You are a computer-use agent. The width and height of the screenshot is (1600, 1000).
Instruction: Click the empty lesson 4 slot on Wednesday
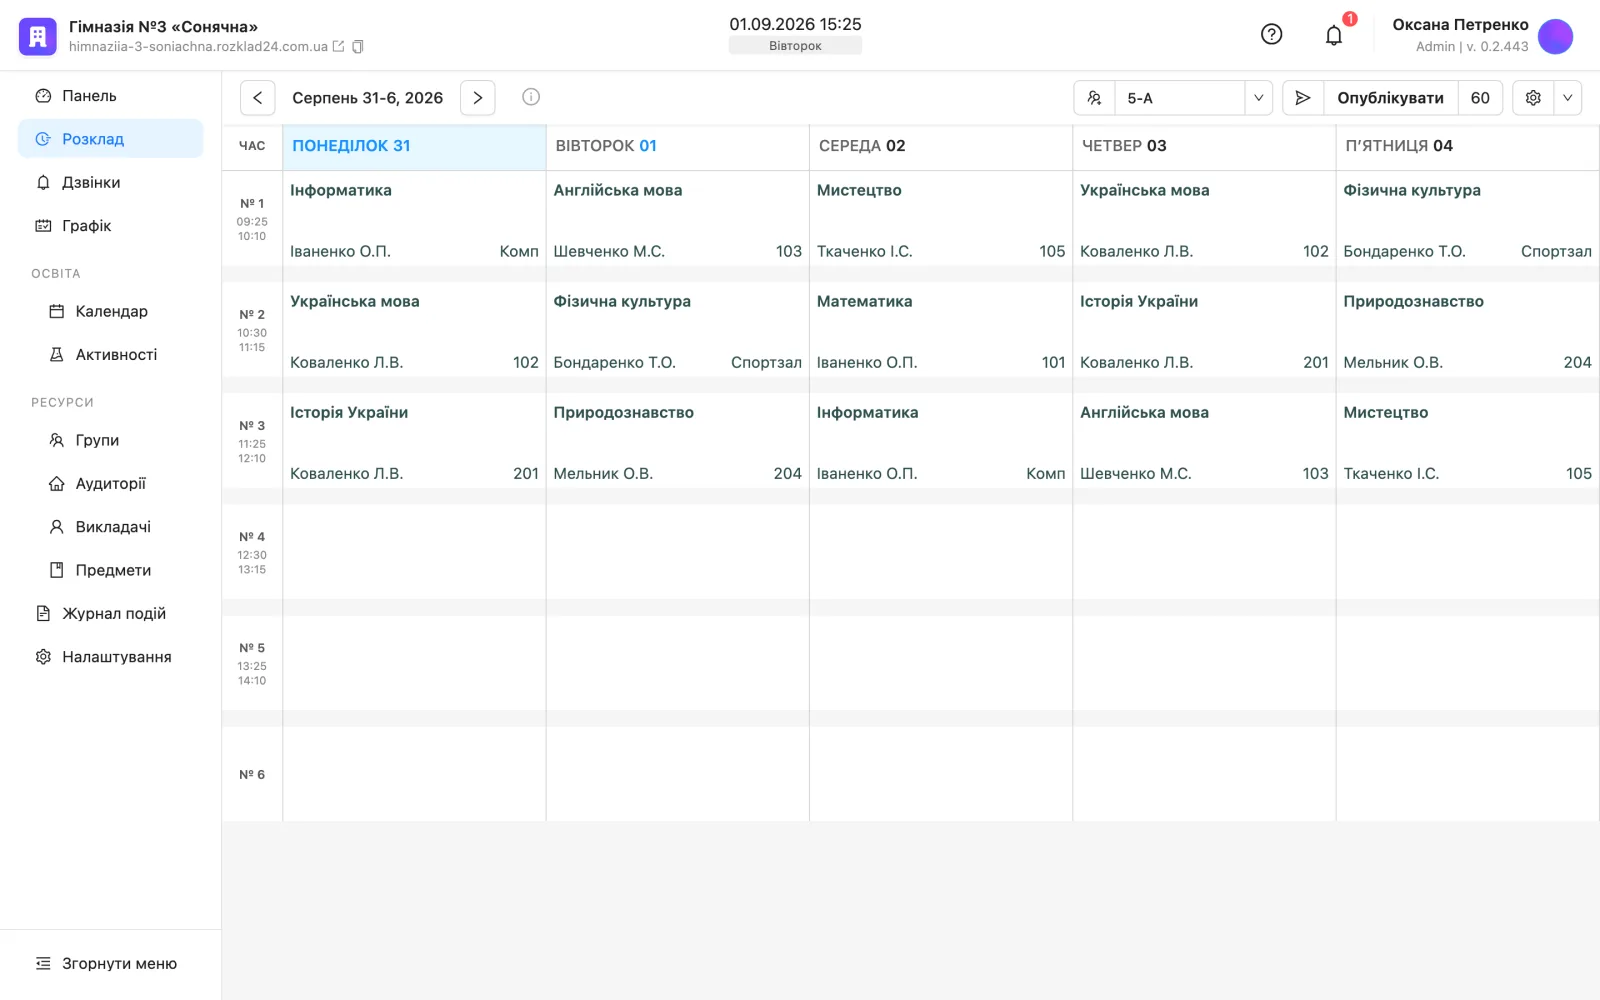(x=941, y=552)
